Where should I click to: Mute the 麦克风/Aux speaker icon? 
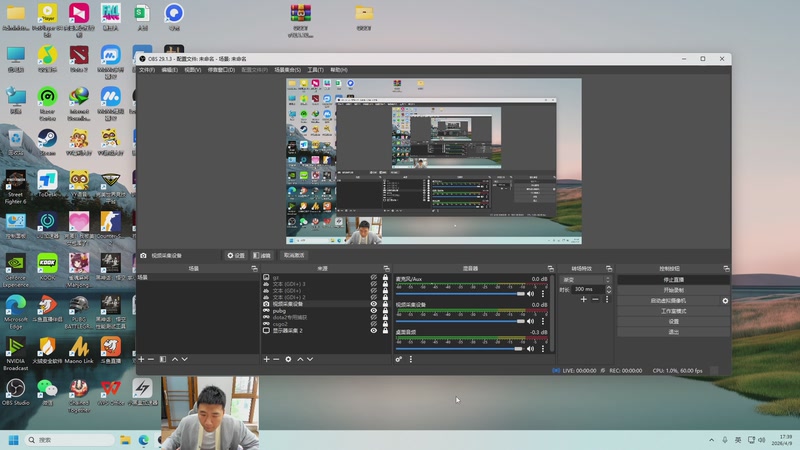[x=531, y=294]
